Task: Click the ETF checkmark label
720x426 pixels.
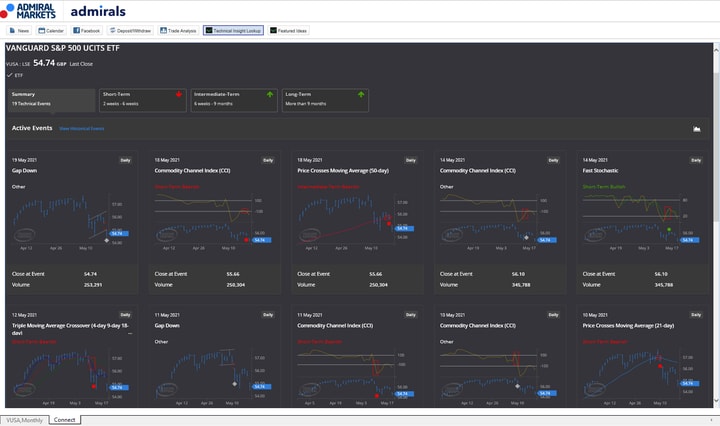Action: tap(15, 75)
